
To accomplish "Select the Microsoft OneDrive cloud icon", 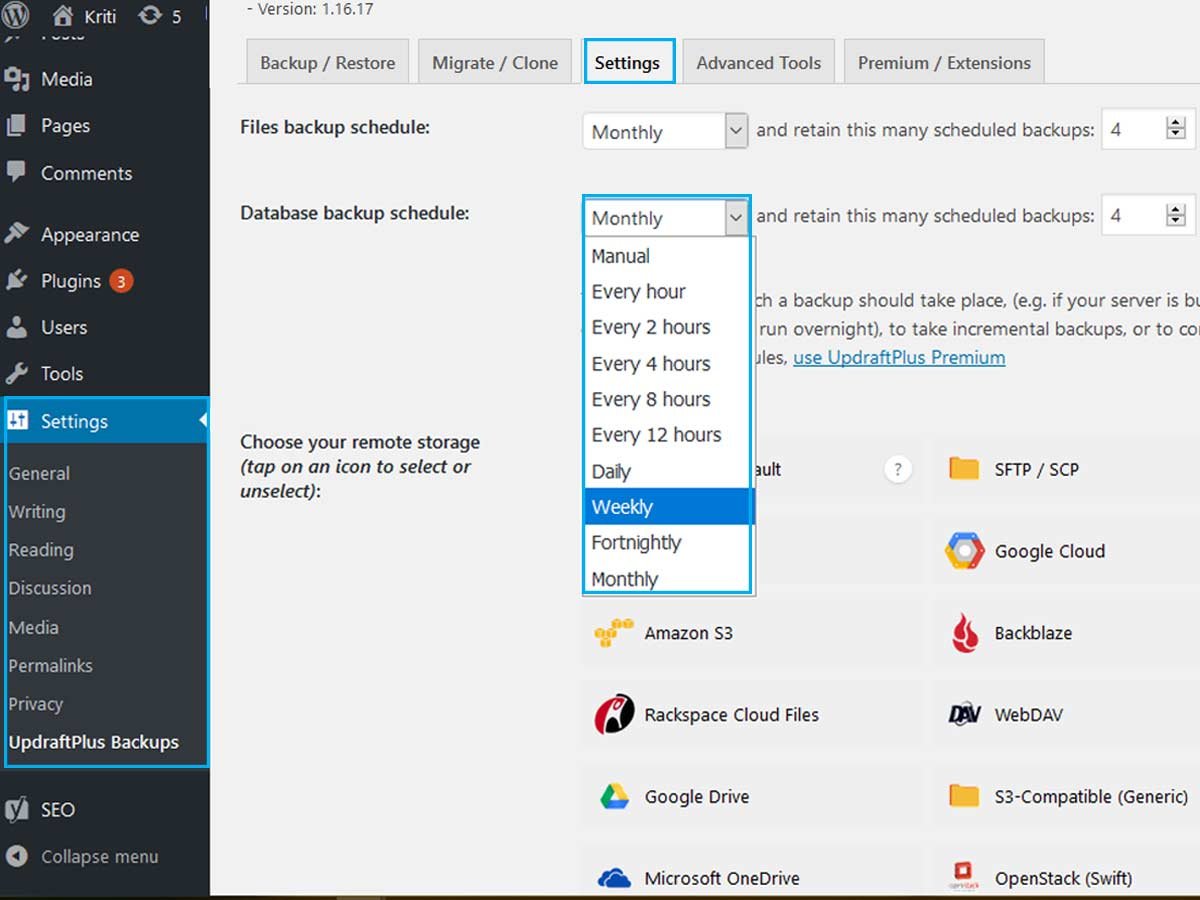I will pyautogui.click(x=614, y=879).
